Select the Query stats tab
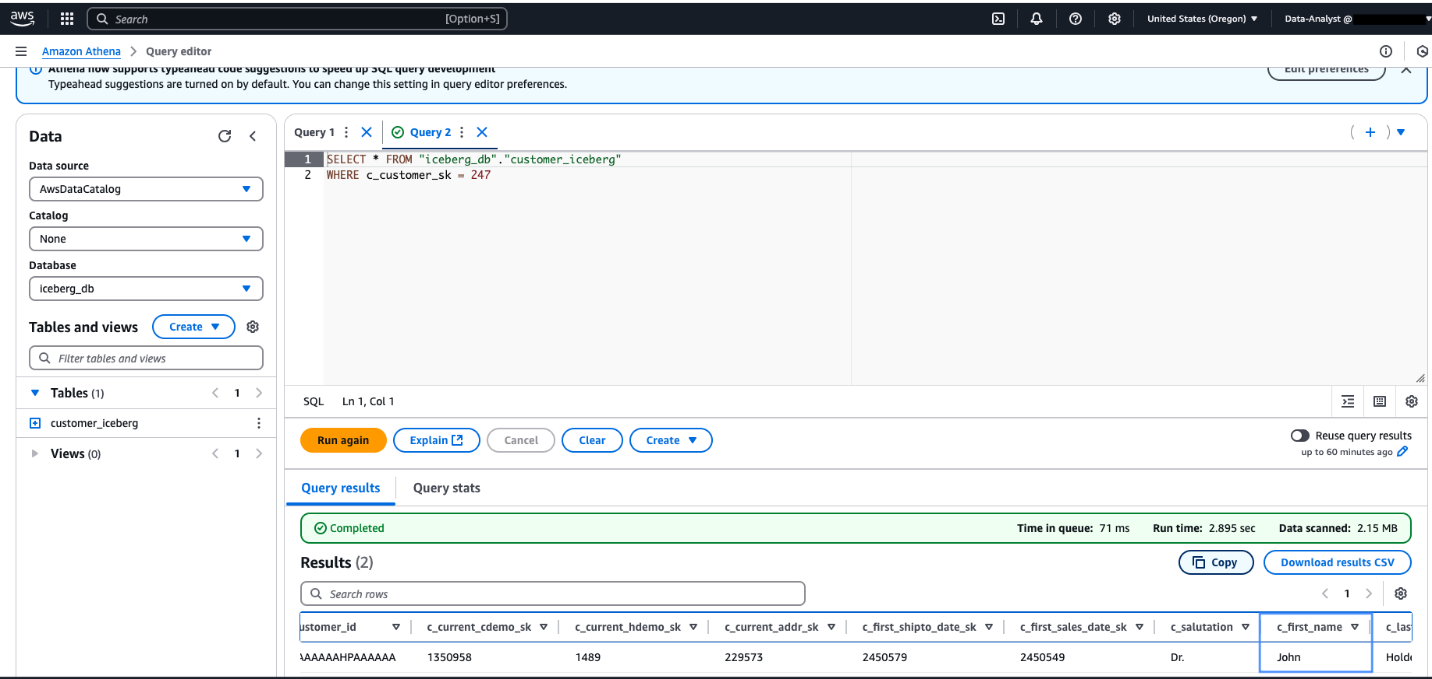 [447, 488]
